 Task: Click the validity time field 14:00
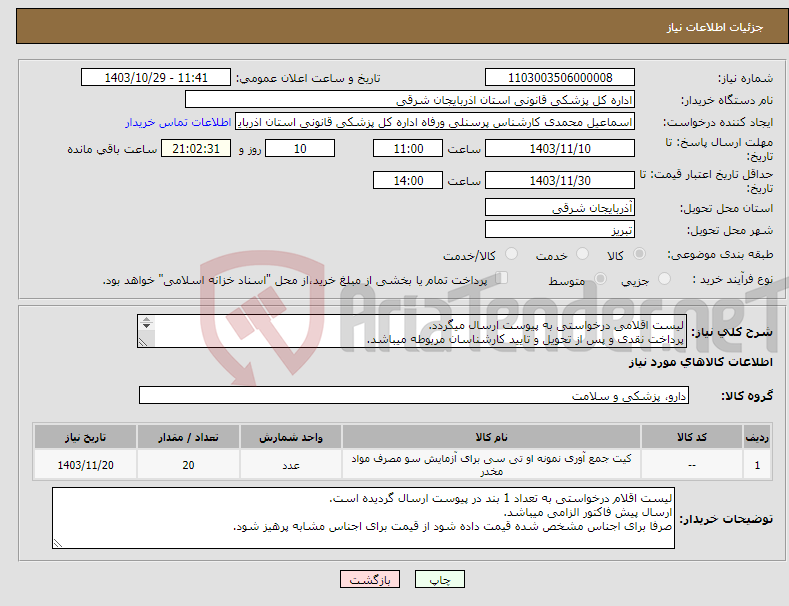click(x=408, y=180)
